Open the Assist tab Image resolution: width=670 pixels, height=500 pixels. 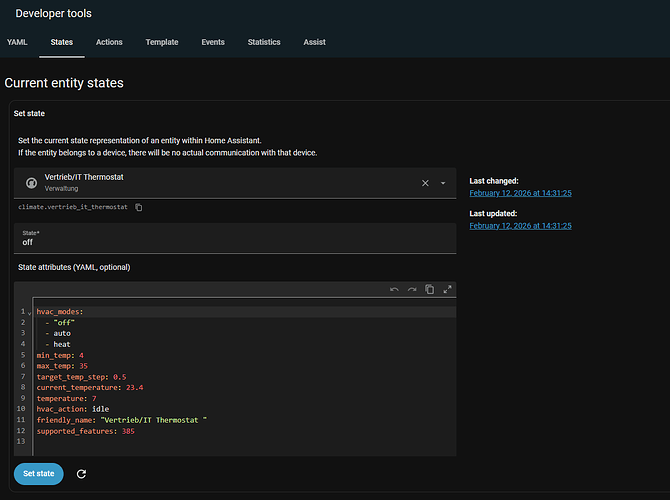tap(315, 42)
